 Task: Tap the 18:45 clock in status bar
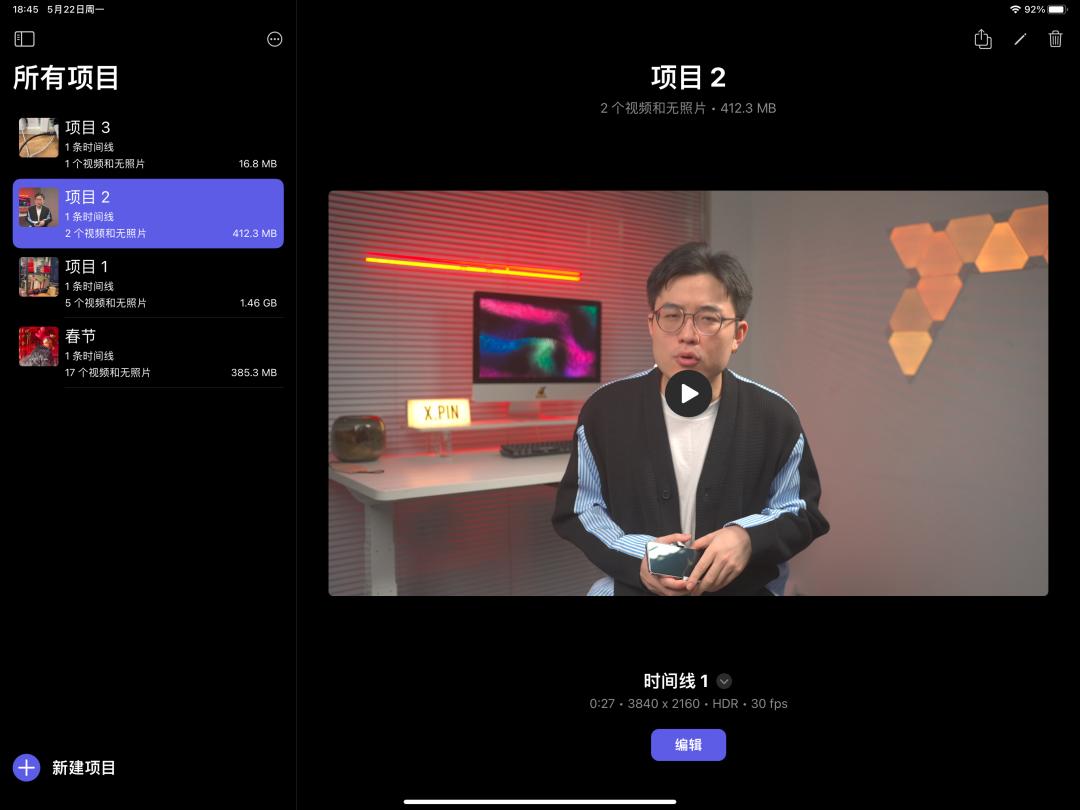[x=25, y=10]
